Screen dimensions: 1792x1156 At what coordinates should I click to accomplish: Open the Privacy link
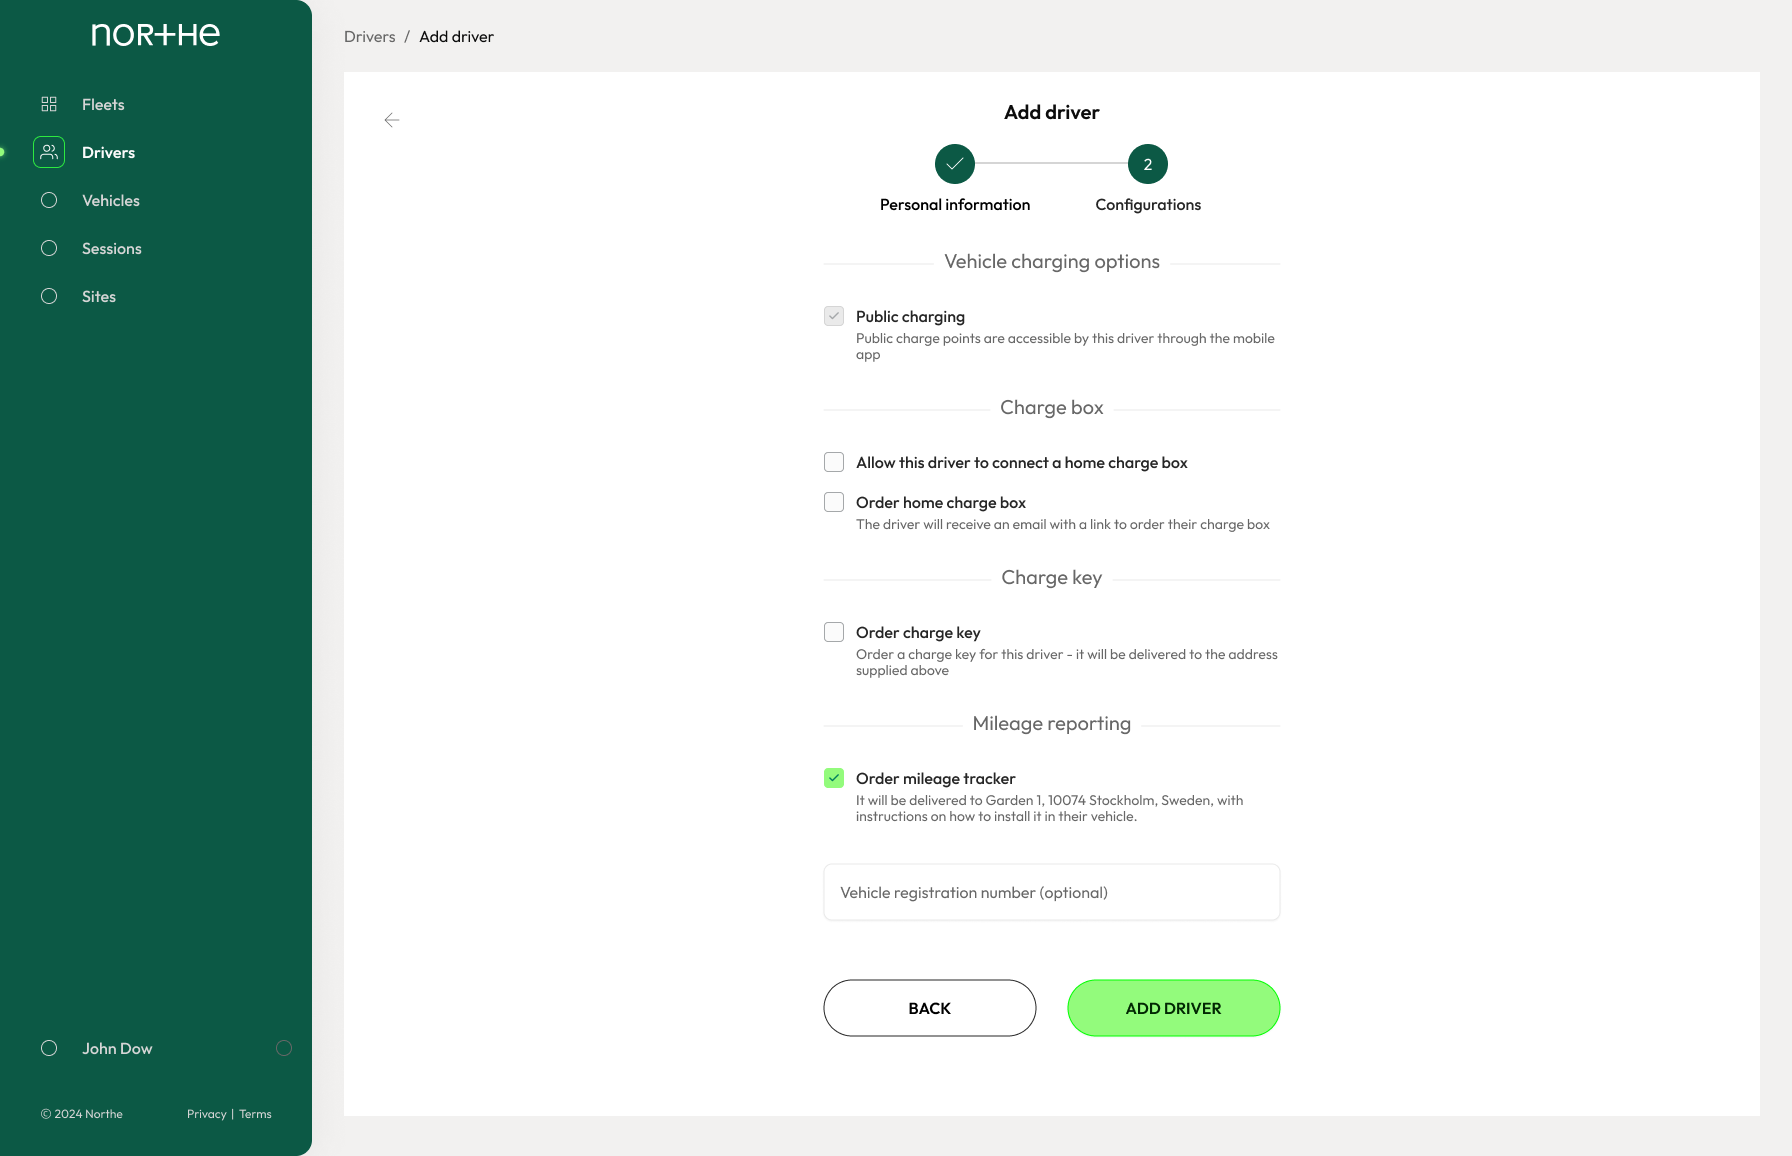[x=207, y=1114]
